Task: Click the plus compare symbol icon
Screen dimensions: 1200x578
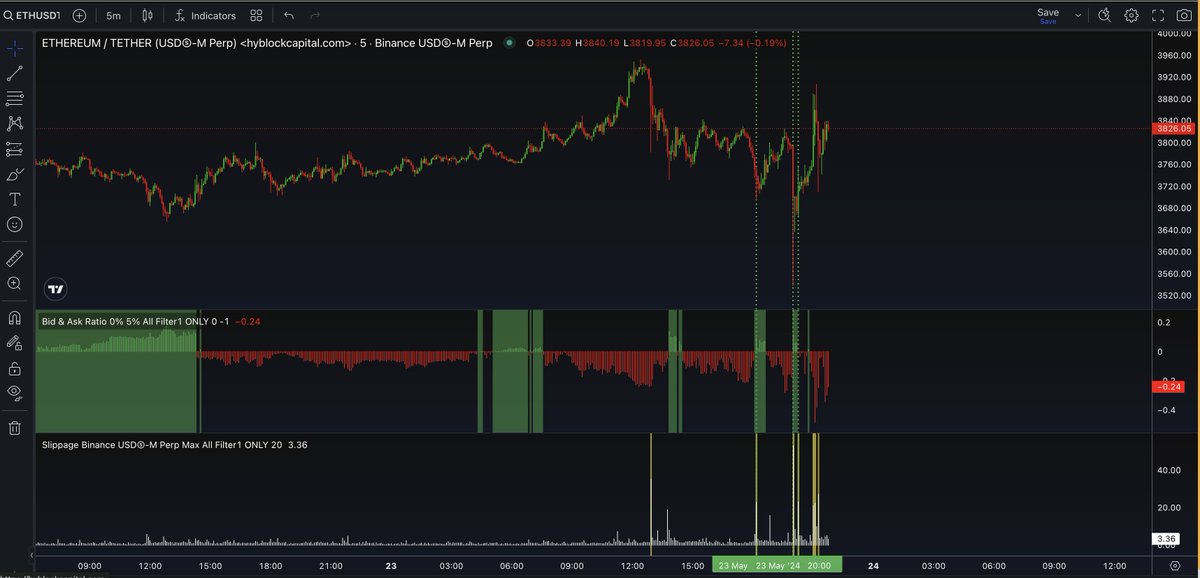Action: pyautogui.click(x=79, y=16)
